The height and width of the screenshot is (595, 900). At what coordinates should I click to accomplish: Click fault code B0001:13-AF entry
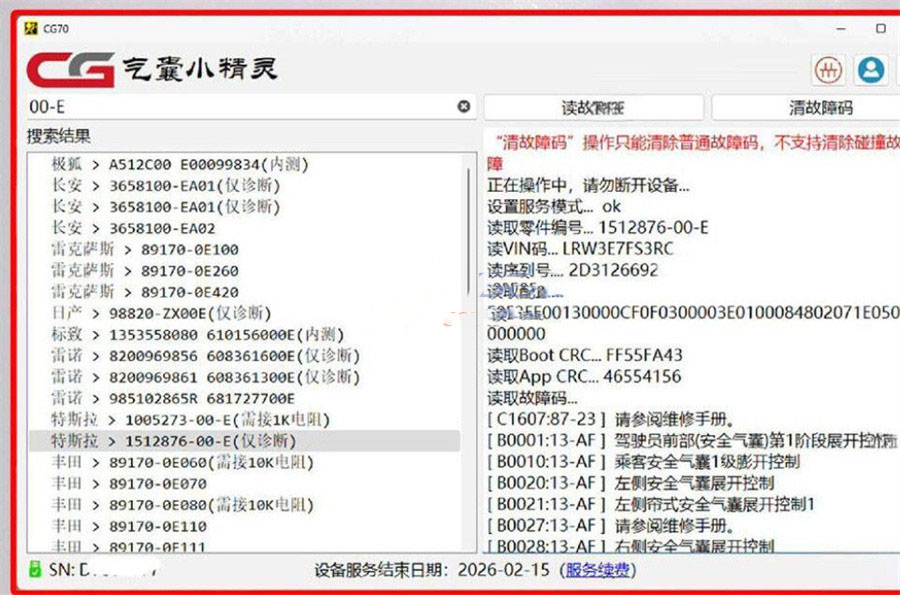[692, 440]
